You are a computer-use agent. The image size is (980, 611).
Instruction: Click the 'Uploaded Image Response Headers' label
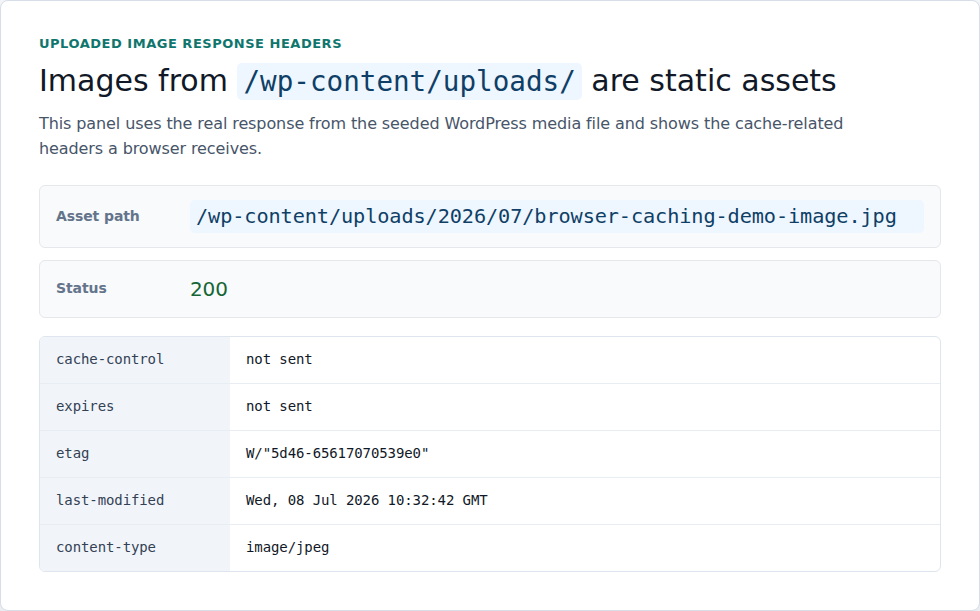(190, 43)
